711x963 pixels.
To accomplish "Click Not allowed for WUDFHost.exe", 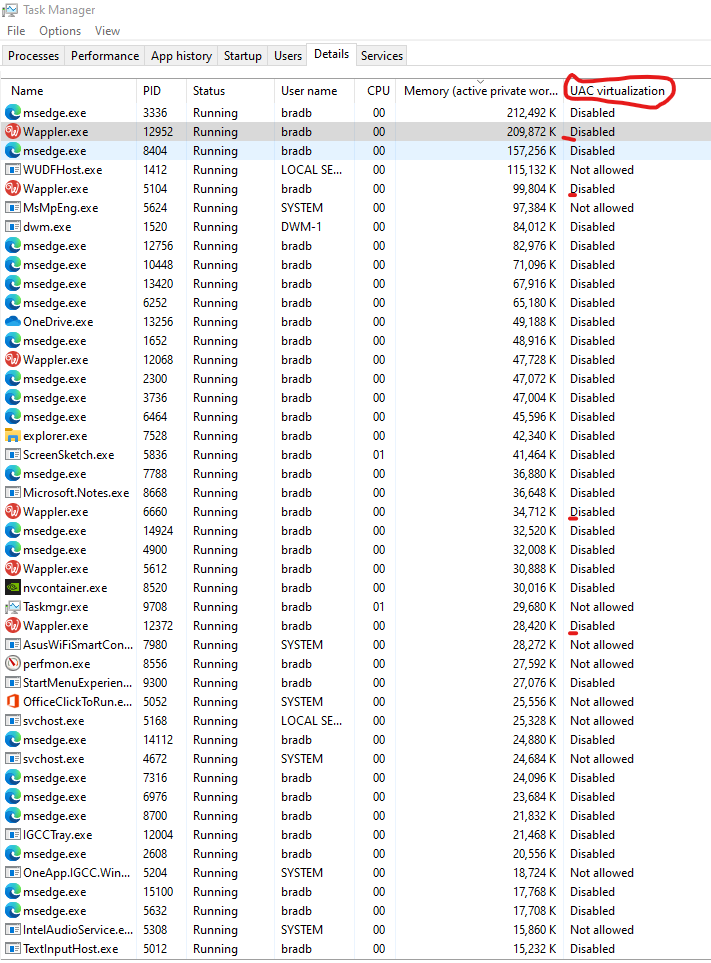I will [602, 170].
